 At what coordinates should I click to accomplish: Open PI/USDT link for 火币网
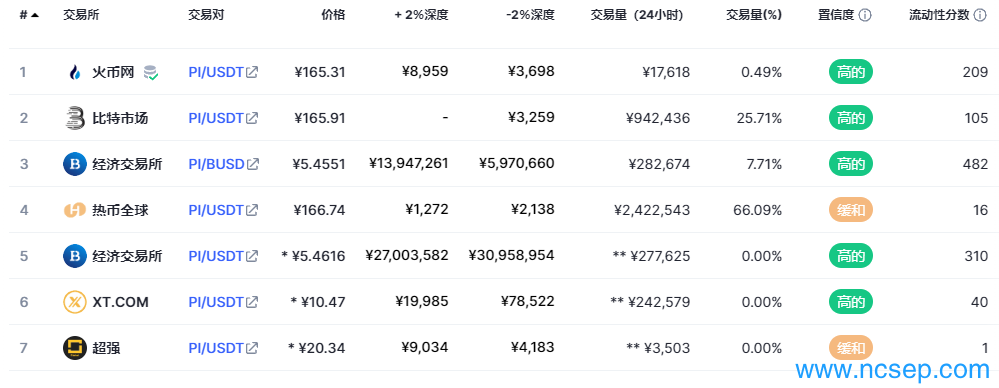223,72
